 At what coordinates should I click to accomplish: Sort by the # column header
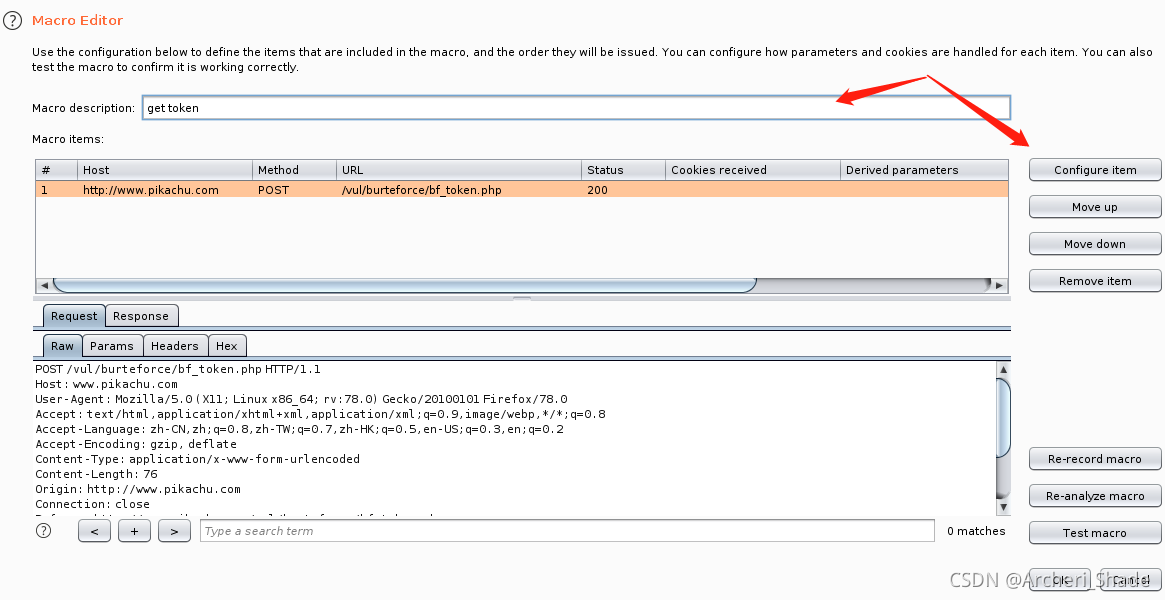coord(56,170)
